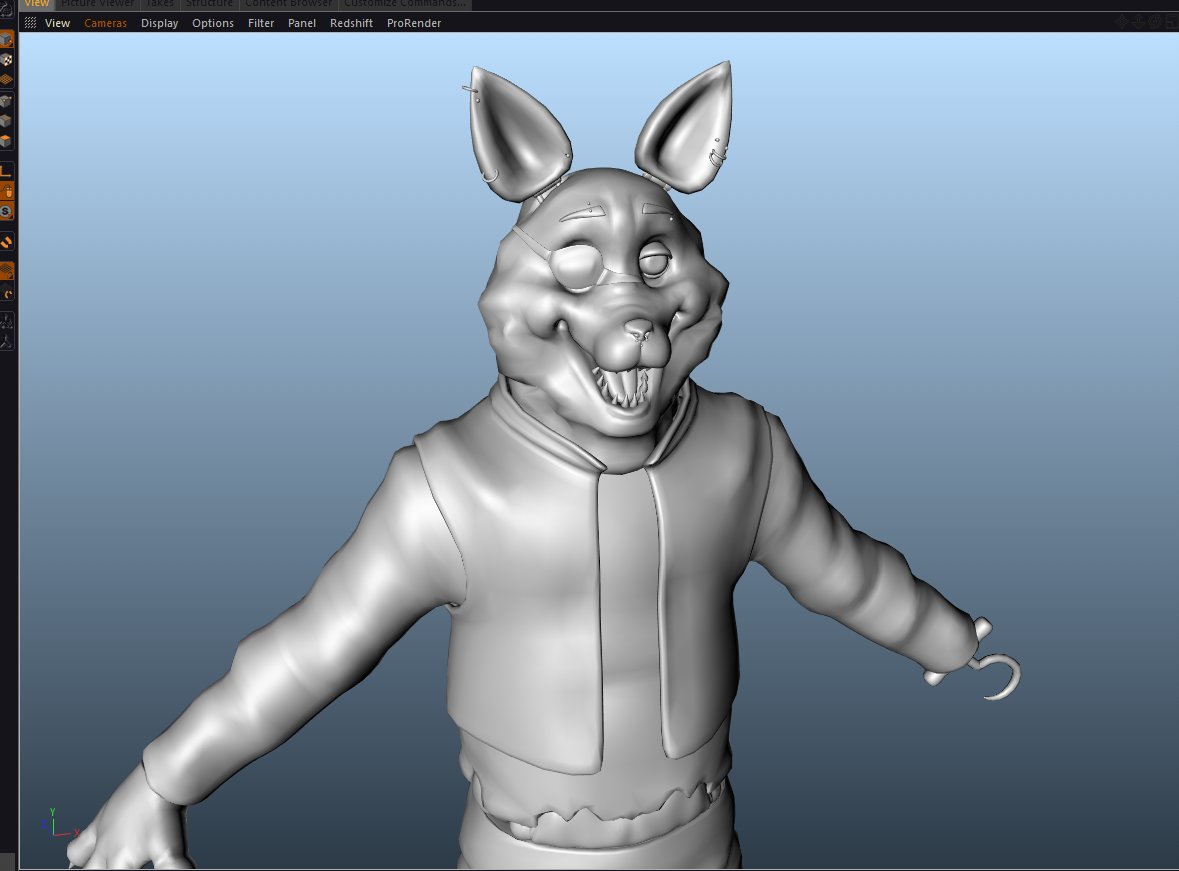
Task: Open the Options menu
Action: tap(213, 23)
